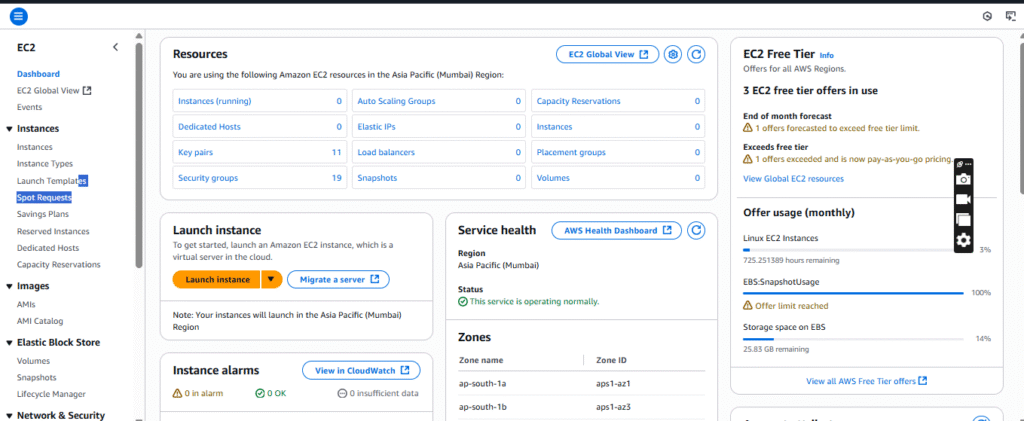Collapse the Instances section in the sidebar
The image size is (1024, 421).
tap(9, 129)
